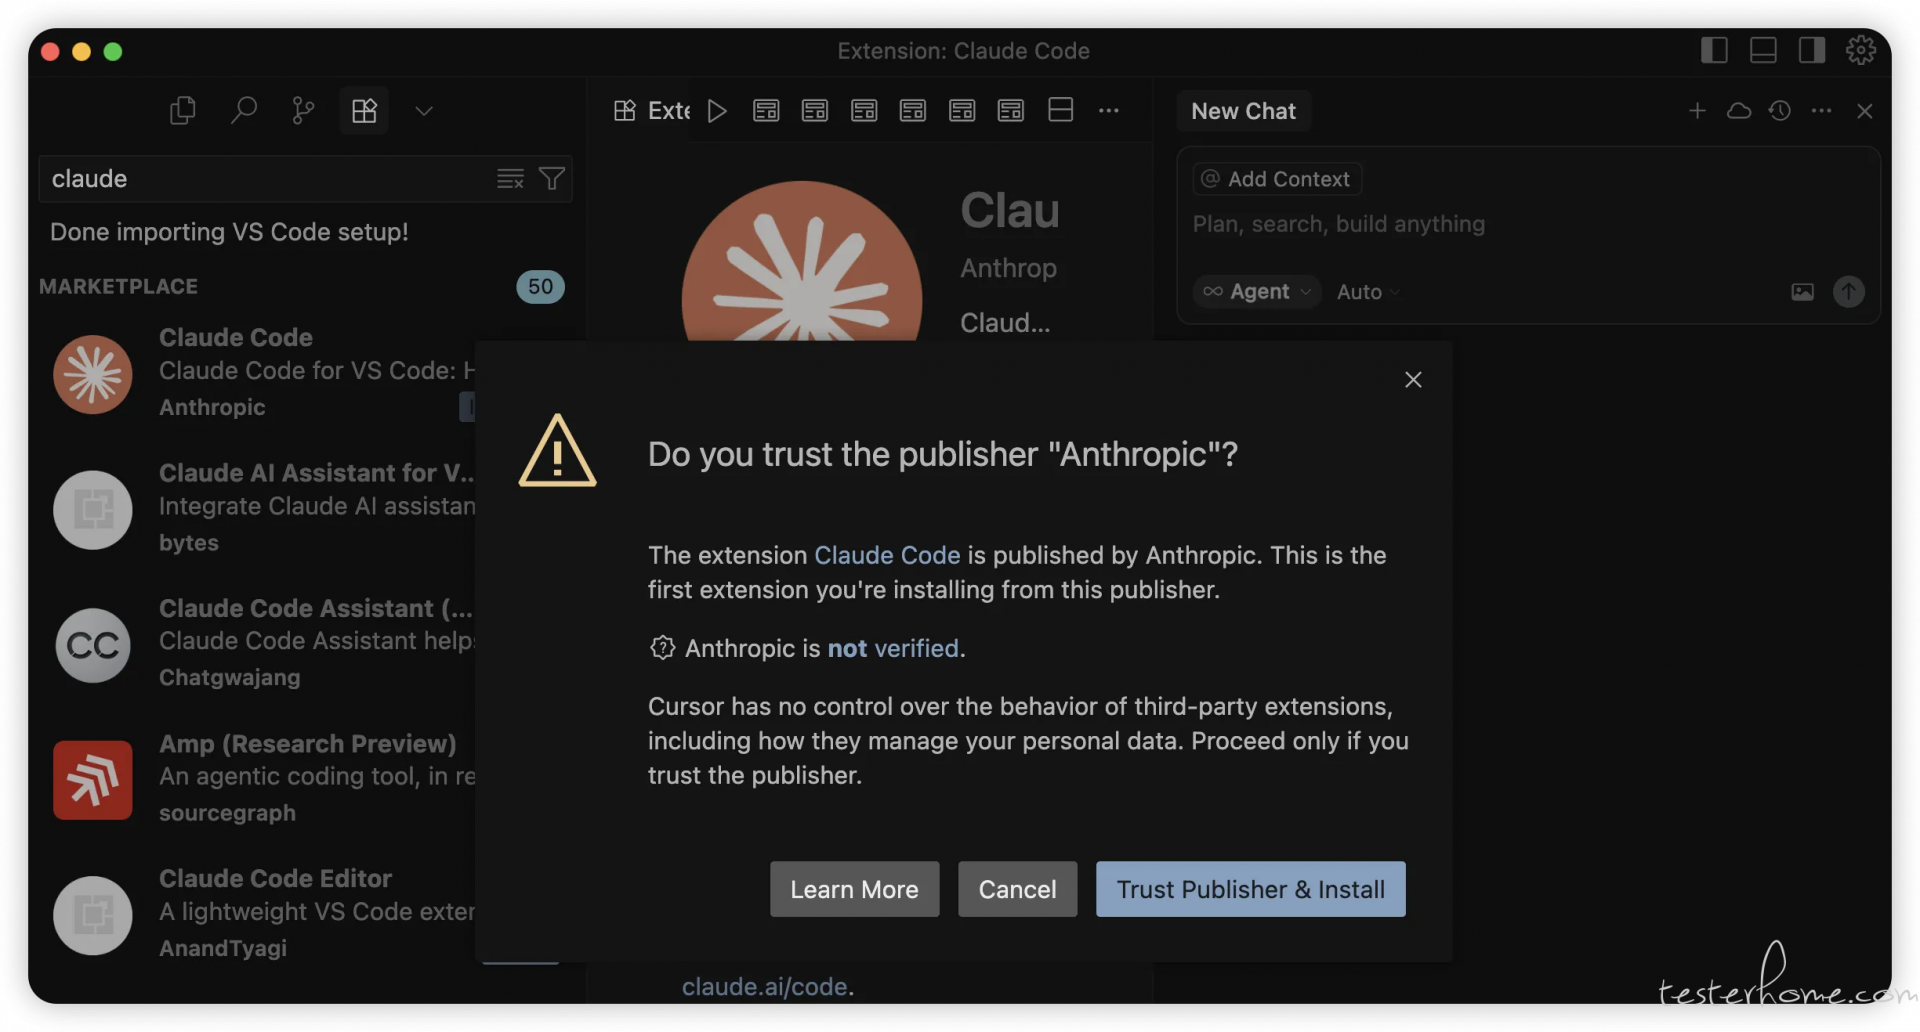The width and height of the screenshot is (1920, 1032).
Task: Switch to the Extension editor tab
Action: 652,110
